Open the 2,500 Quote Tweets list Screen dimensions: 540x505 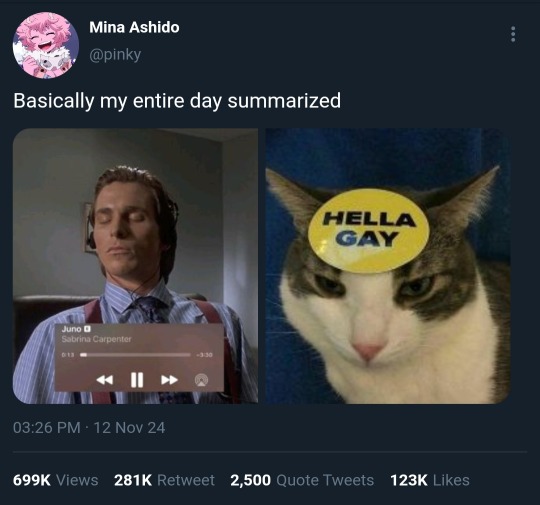pos(302,480)
